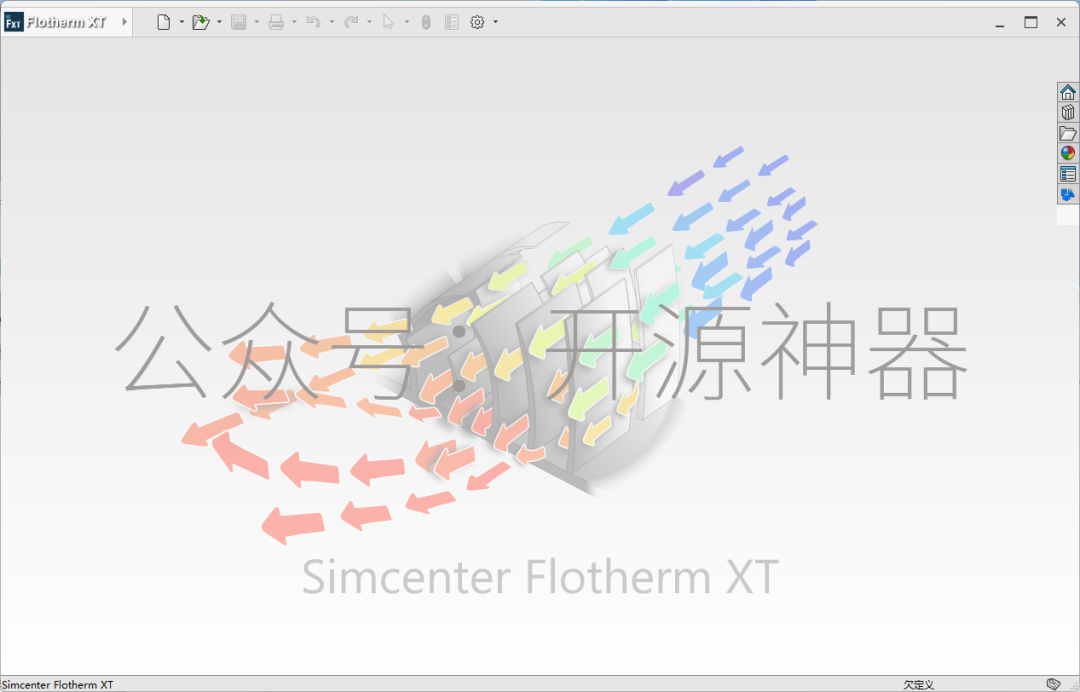Open the custom properties list tab in the sidebar
Screen dimensions: 1080x692
pos(1068,174)
